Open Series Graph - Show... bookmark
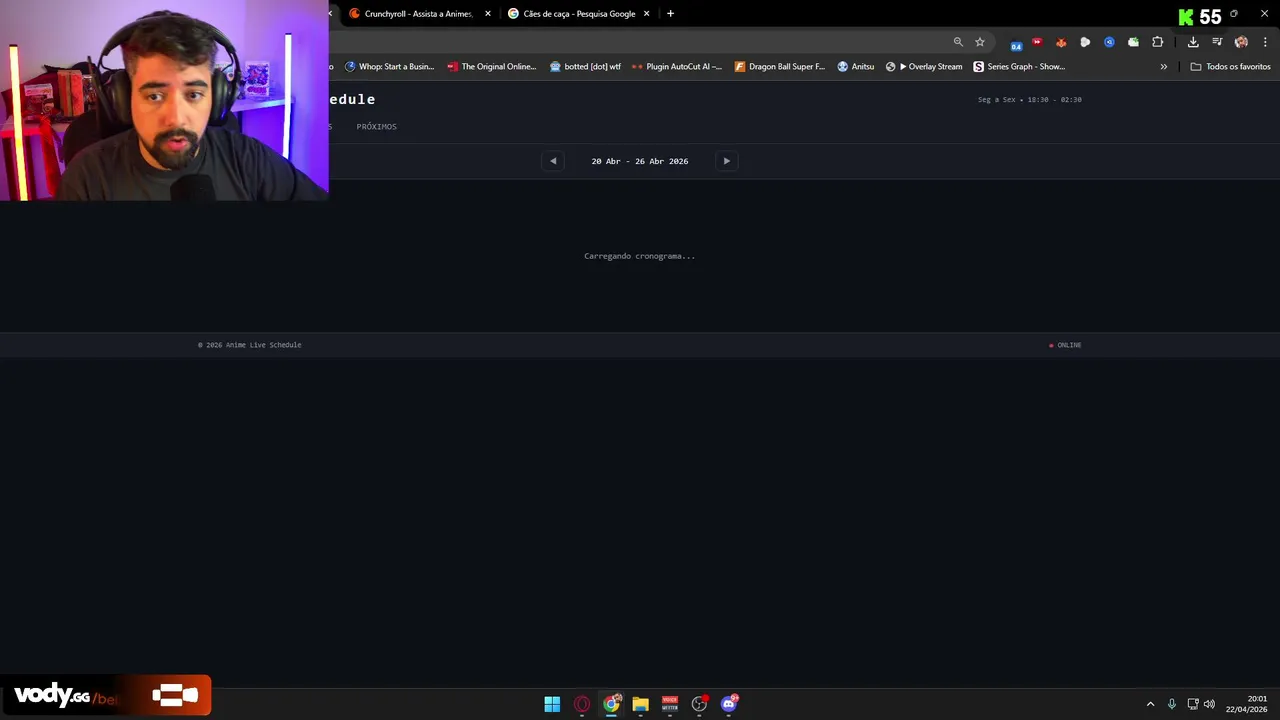 click(1019, 67)
